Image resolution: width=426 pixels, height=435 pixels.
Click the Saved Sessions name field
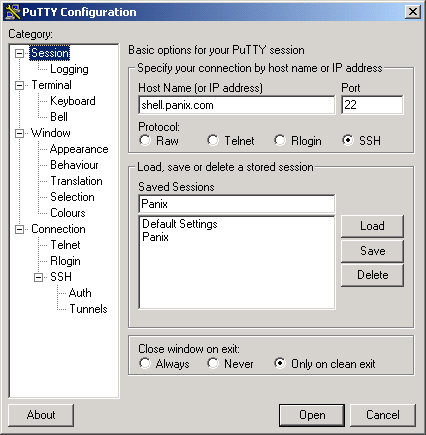click(x=237, y=204)
